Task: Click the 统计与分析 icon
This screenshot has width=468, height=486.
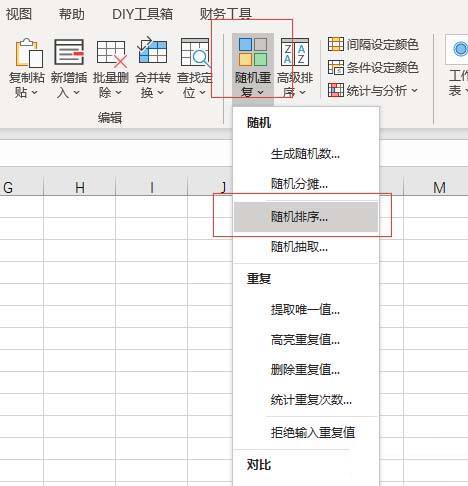Action: (336, 90)
